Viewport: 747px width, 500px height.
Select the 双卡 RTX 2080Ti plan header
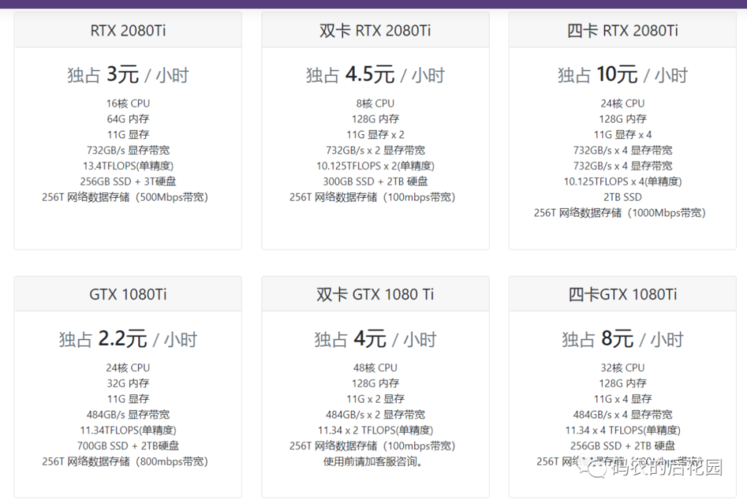tap(375, 30)
